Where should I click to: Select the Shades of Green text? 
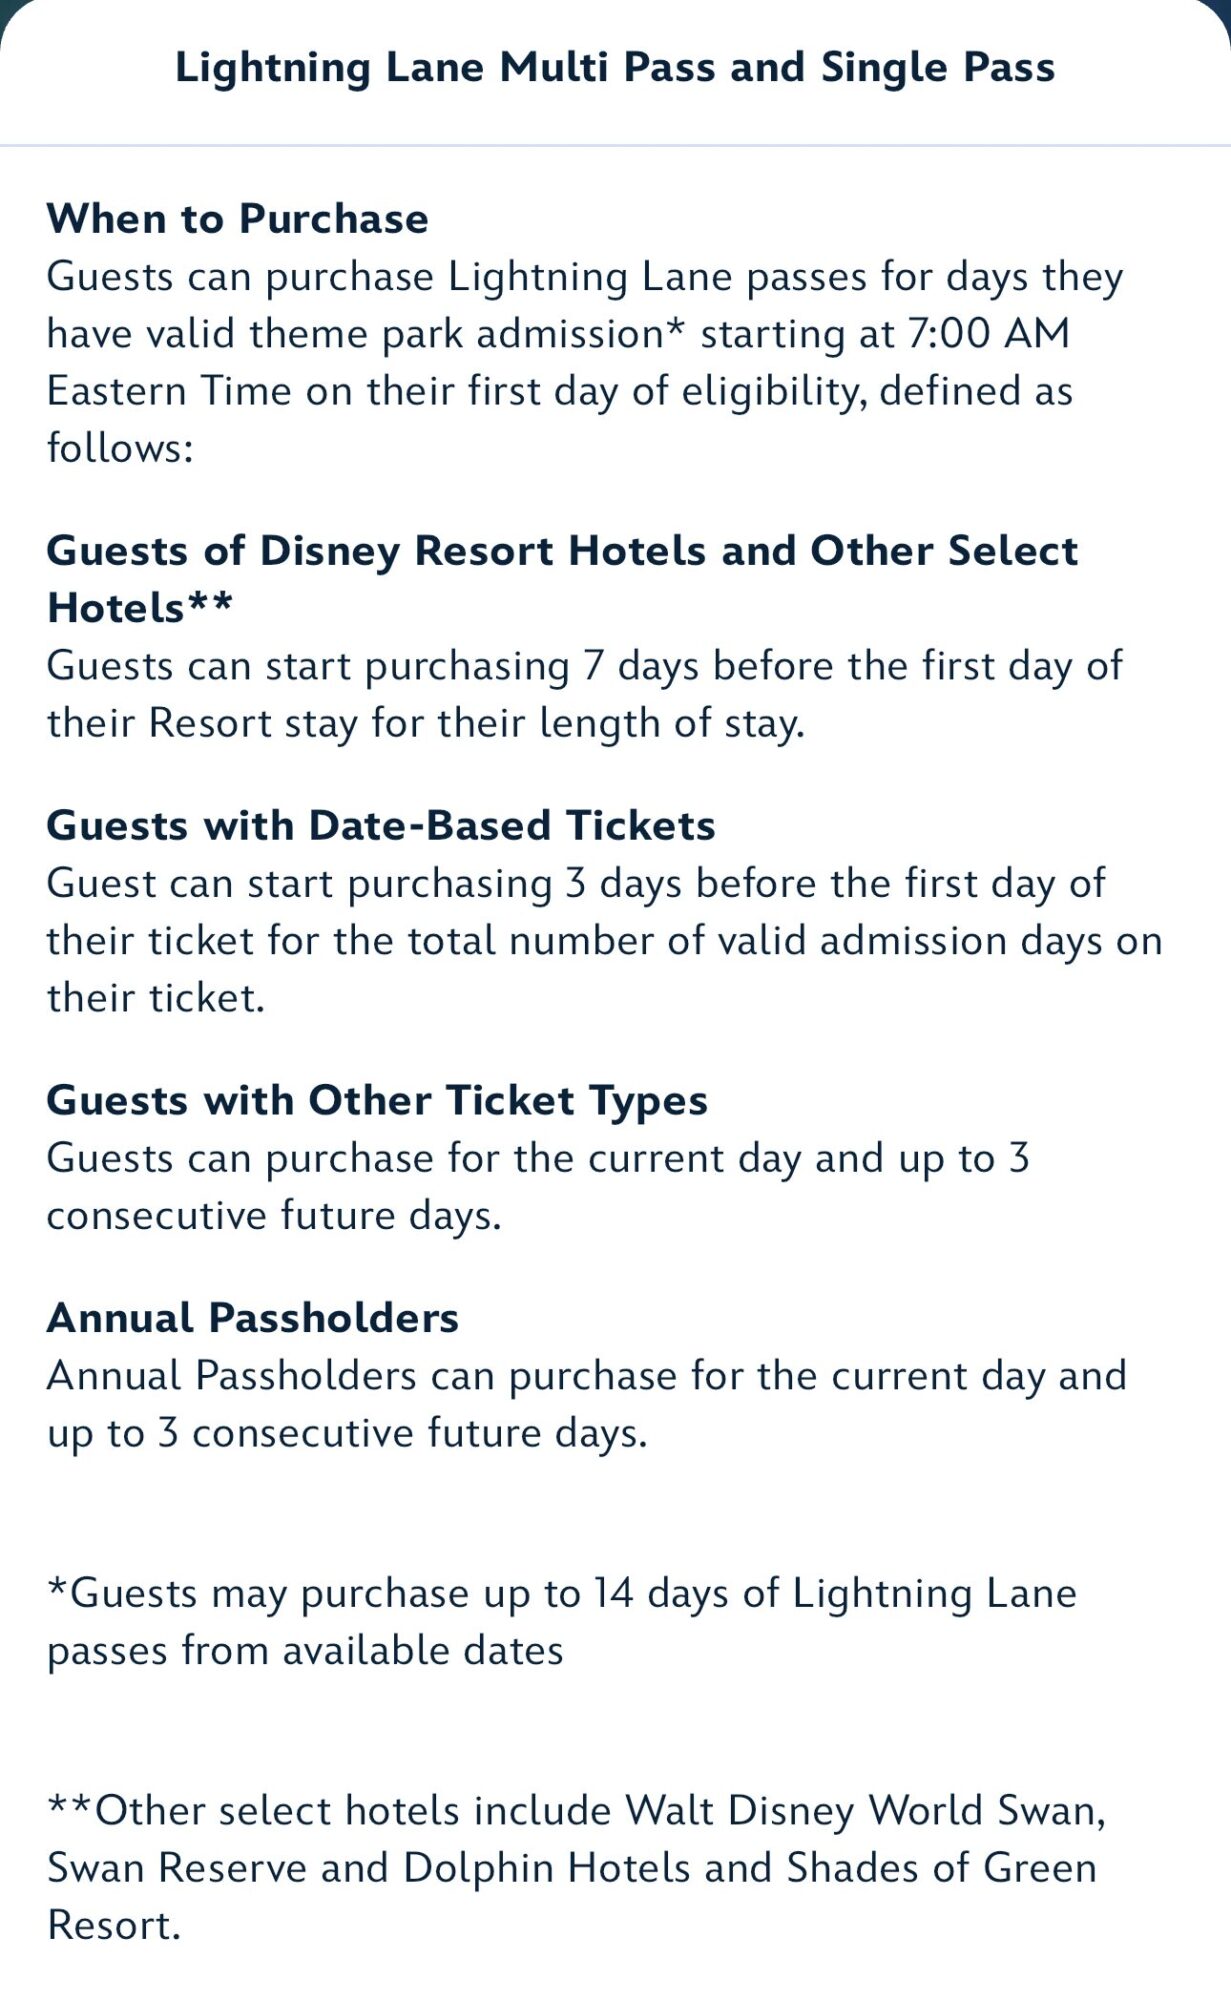(941, 1868)
